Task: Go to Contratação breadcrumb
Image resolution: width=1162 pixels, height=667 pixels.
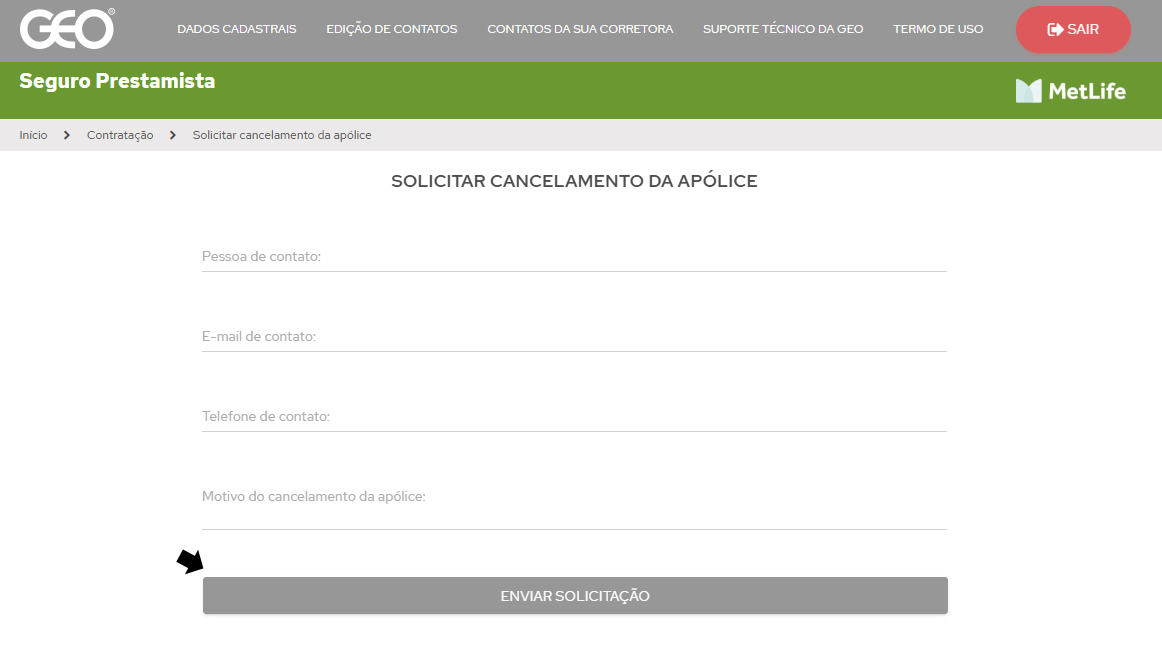Action: coord(120,135)
